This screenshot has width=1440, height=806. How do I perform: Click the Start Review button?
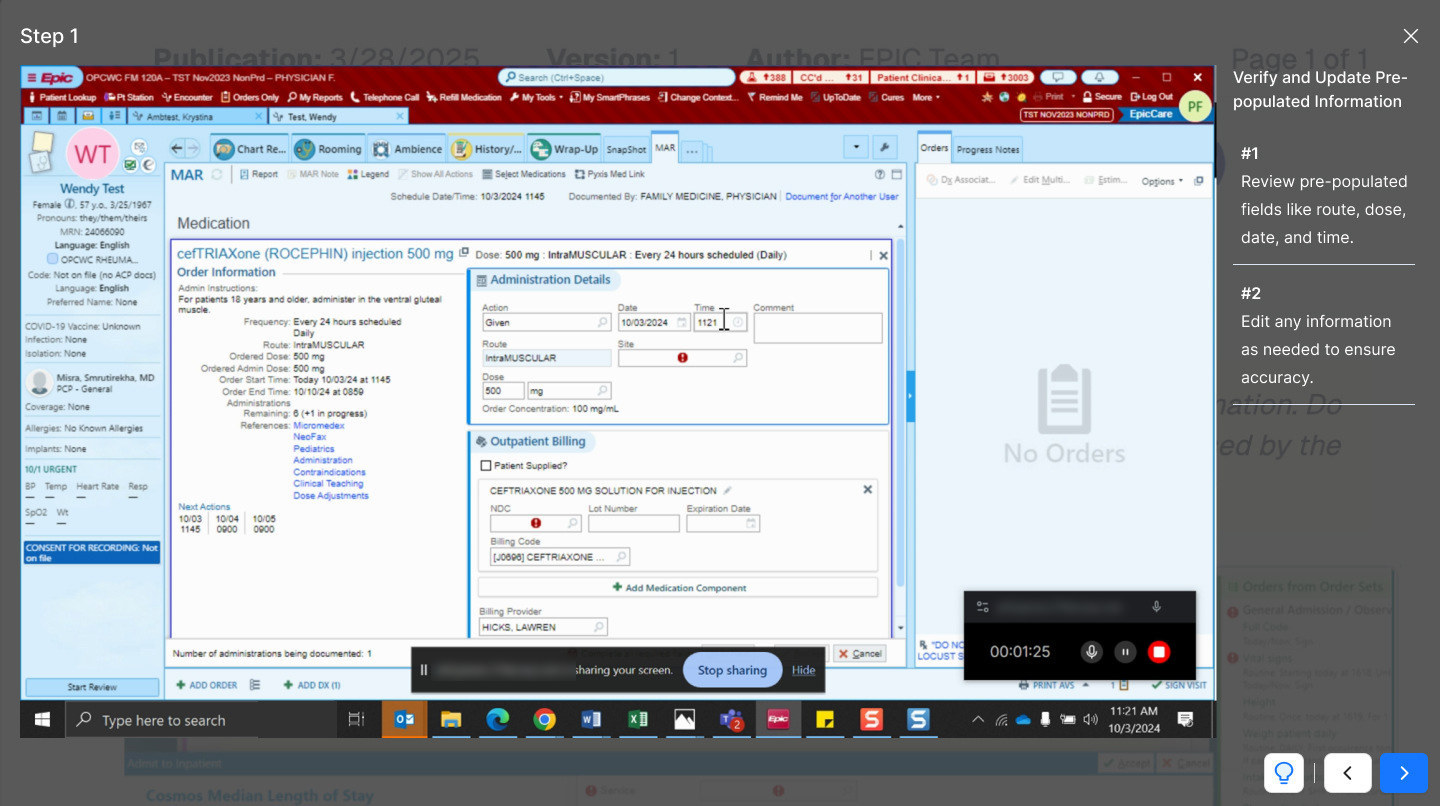coord(92,687)
